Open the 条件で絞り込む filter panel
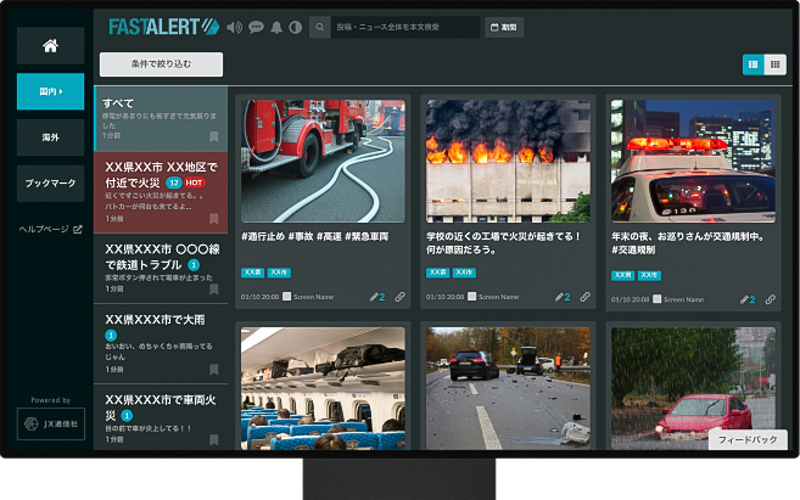The image size is (800, 500). (x=161, y=64)
